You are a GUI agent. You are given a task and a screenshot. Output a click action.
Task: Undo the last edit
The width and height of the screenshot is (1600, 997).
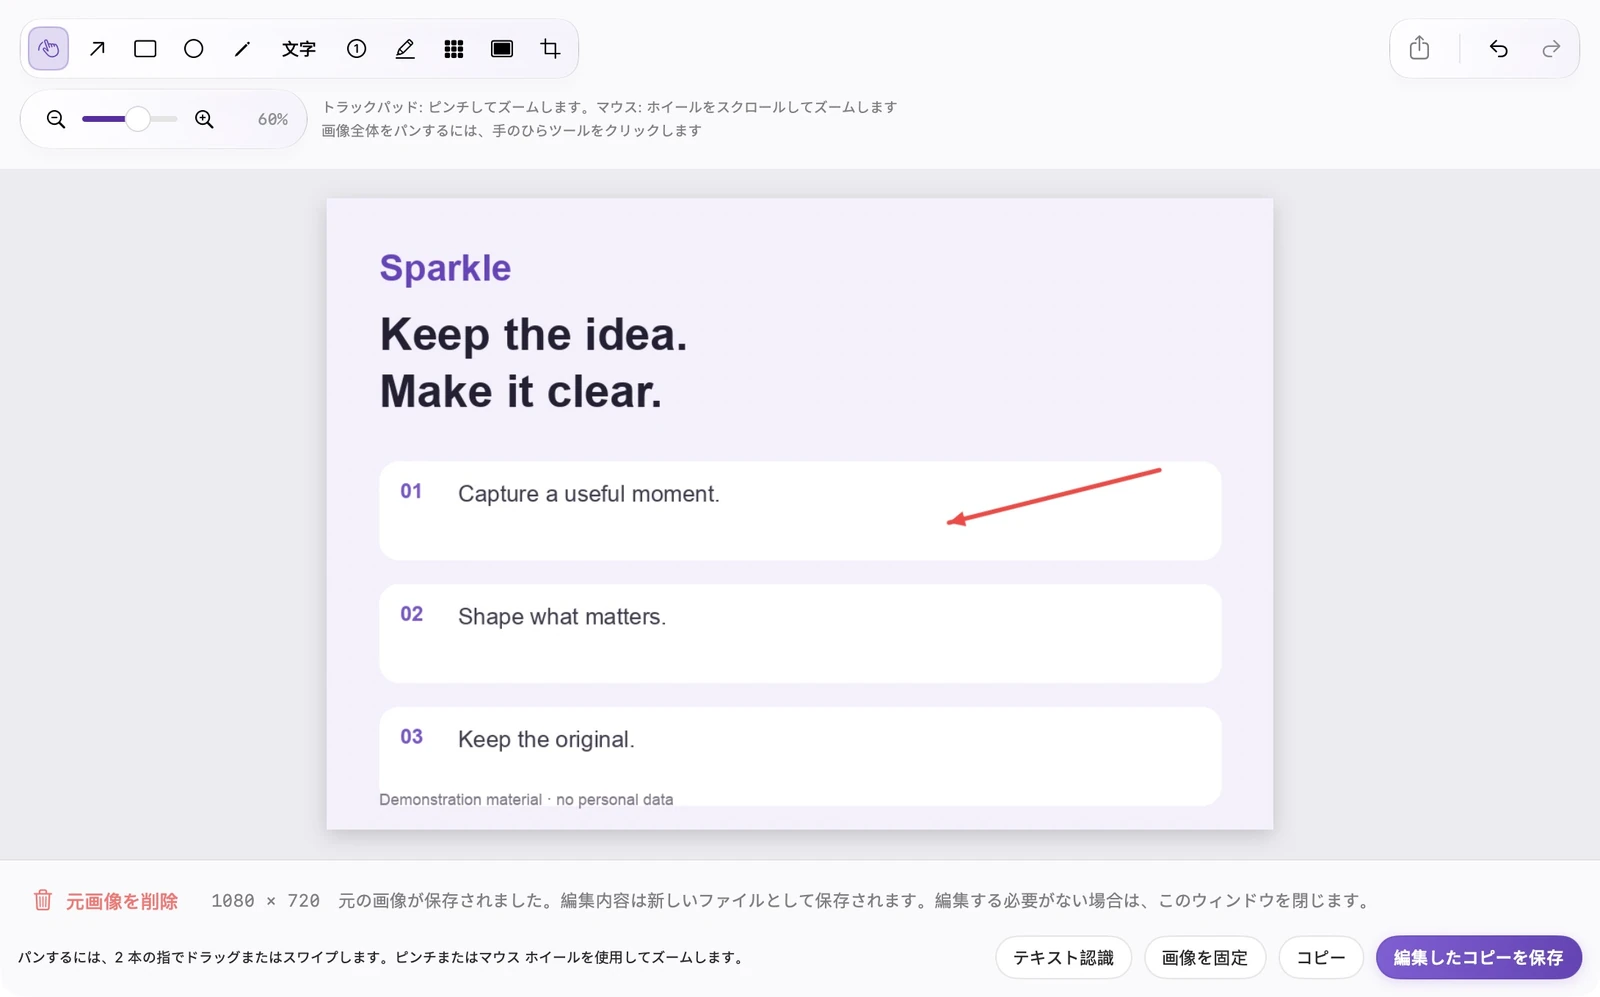pyautogui.click(x=1498, y=48)
